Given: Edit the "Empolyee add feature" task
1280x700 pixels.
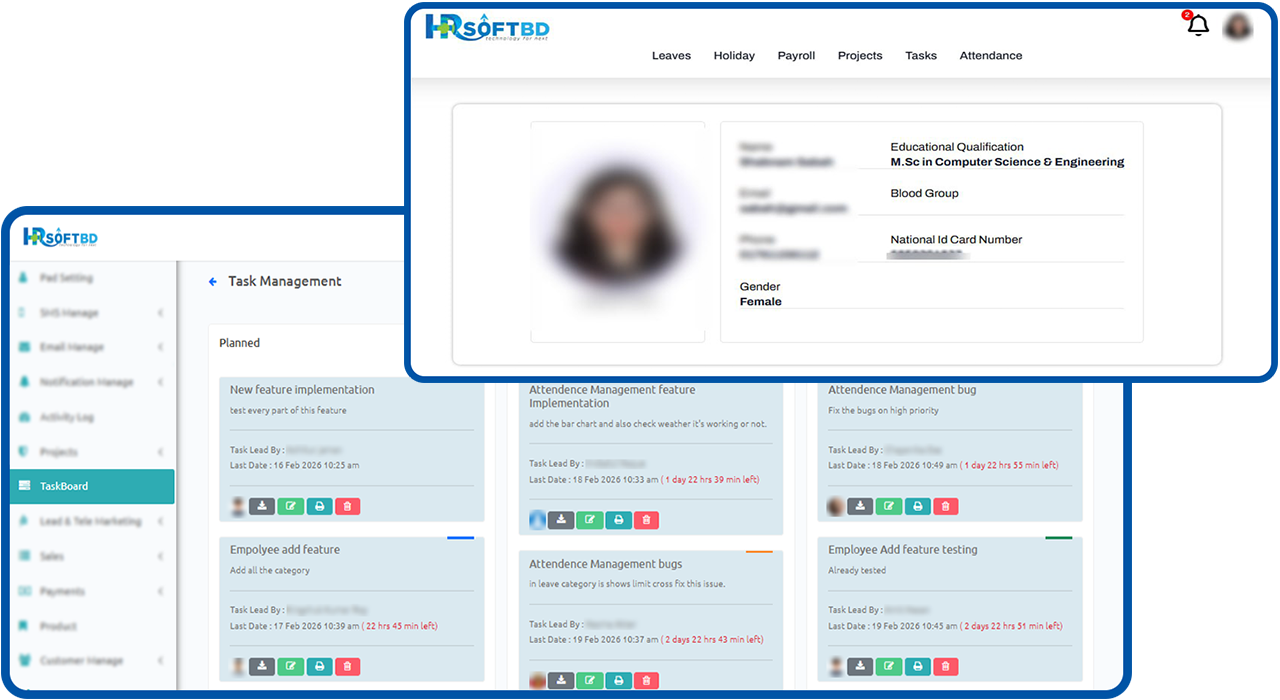Looking at the screenshot, I should click(290, 667).
